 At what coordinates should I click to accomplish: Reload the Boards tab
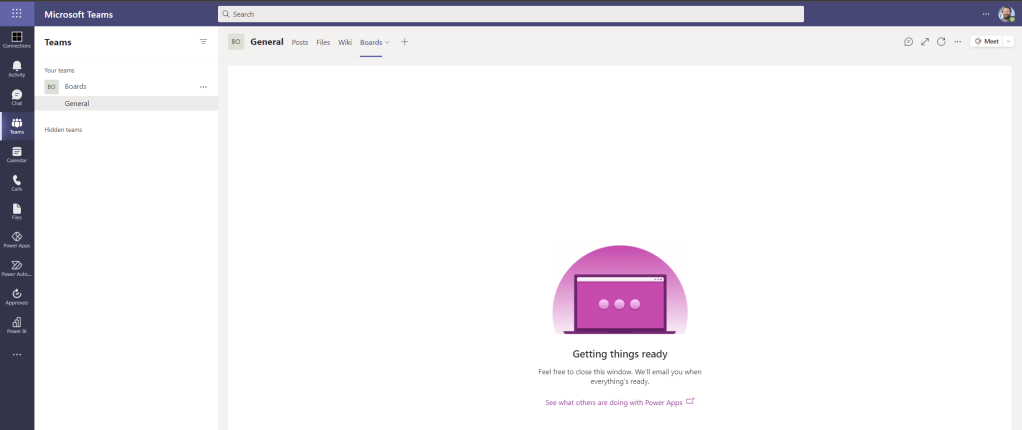[941, 42]
